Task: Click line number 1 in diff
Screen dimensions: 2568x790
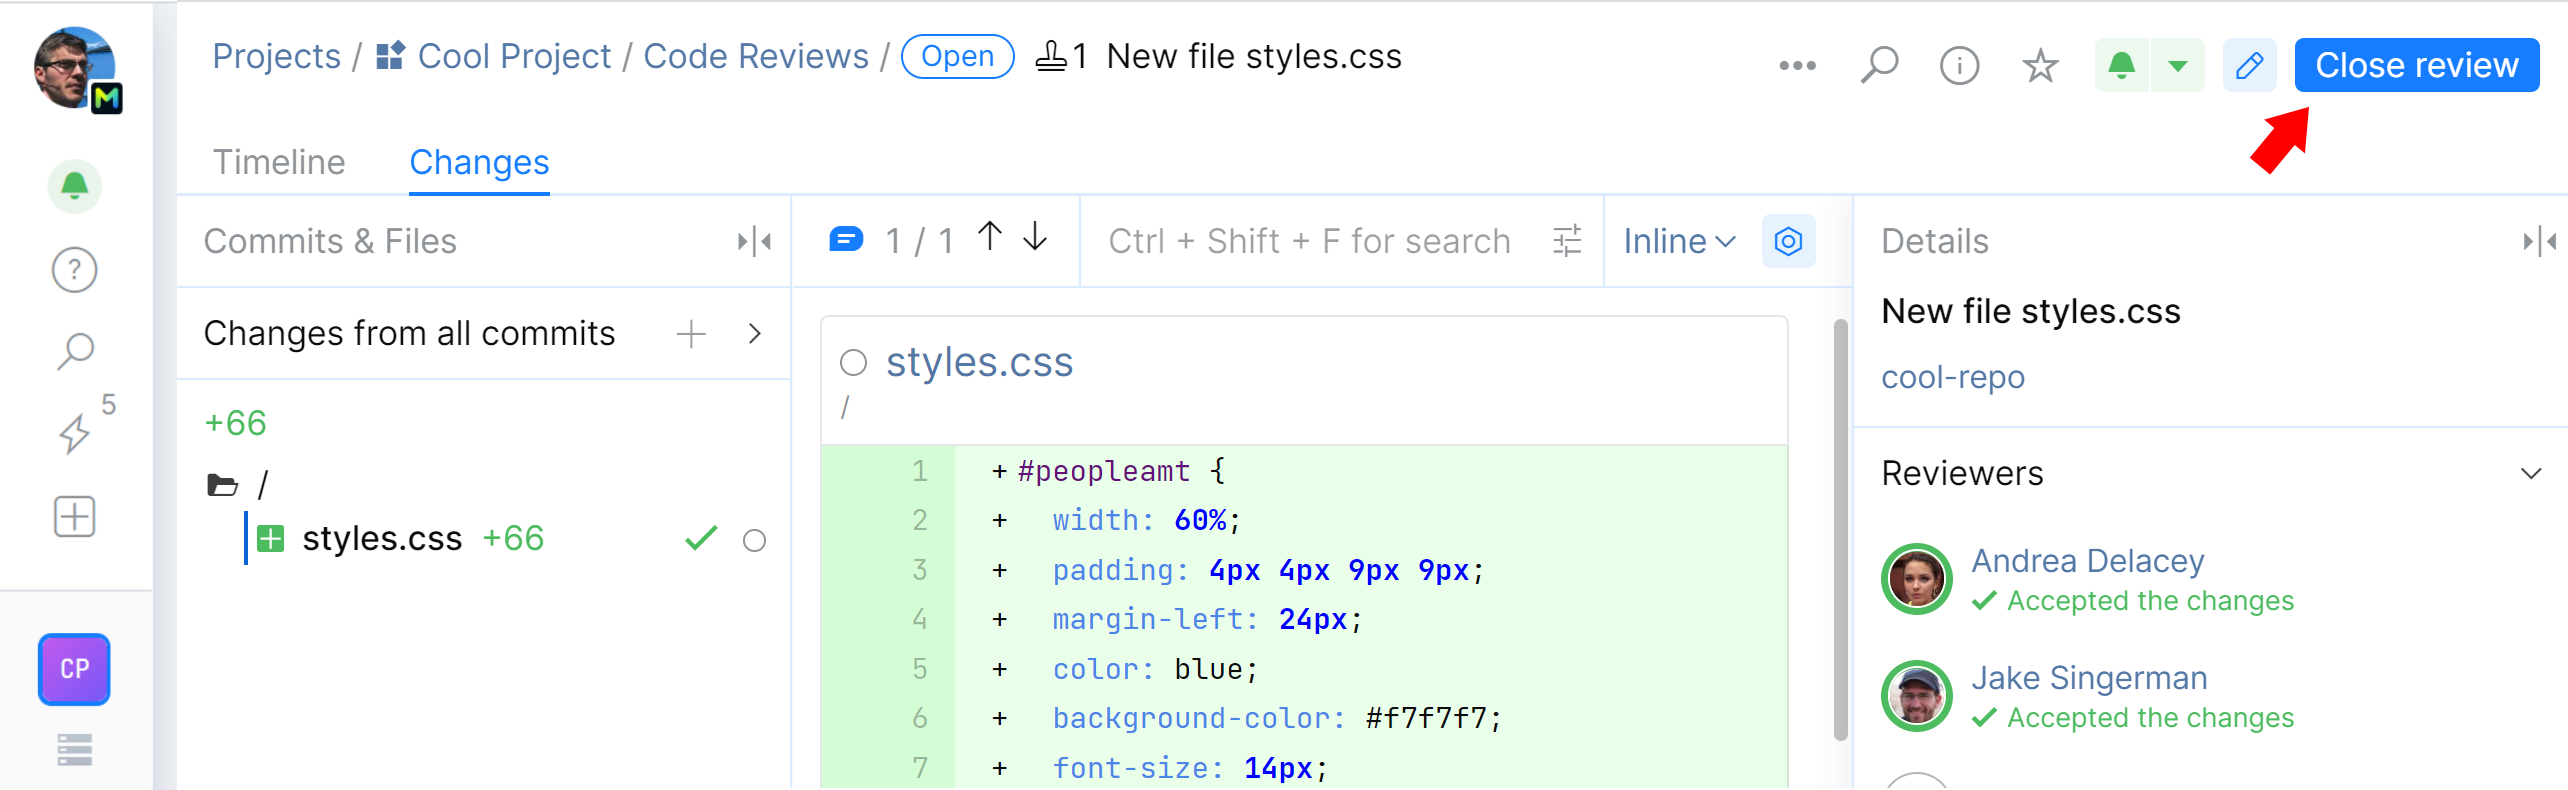Action: [920, 471]
